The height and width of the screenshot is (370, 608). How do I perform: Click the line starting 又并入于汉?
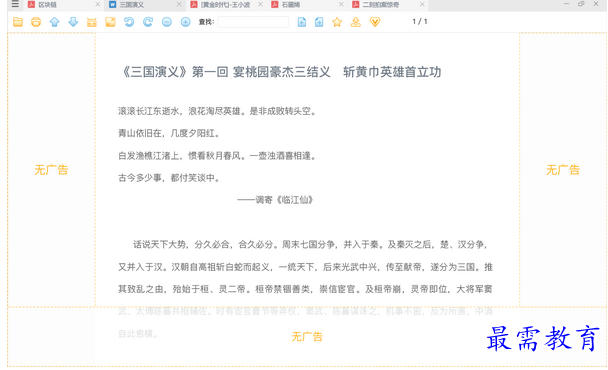point(306,267)
